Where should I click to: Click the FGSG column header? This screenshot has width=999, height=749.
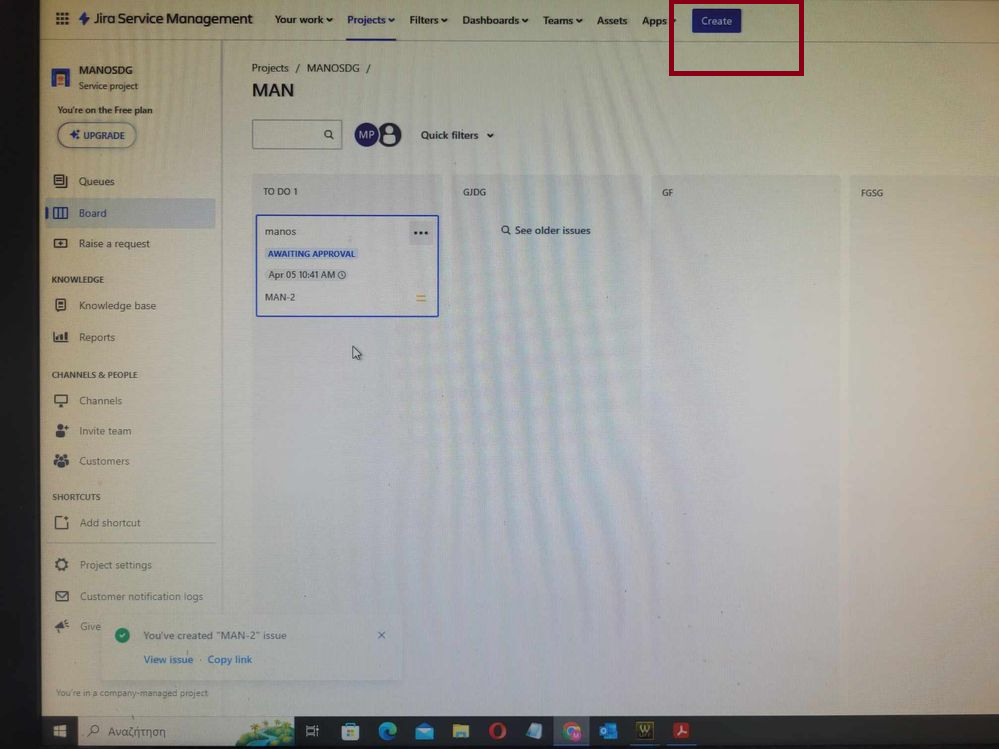point(872,192)
